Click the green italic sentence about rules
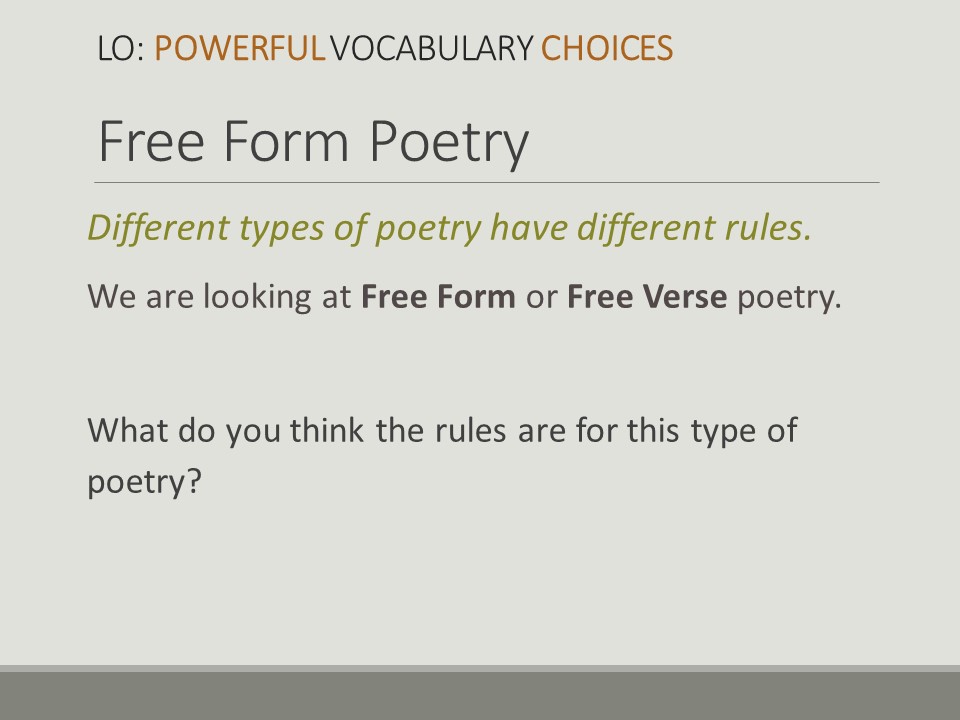 pyautogui.click(x=449, y=228)
